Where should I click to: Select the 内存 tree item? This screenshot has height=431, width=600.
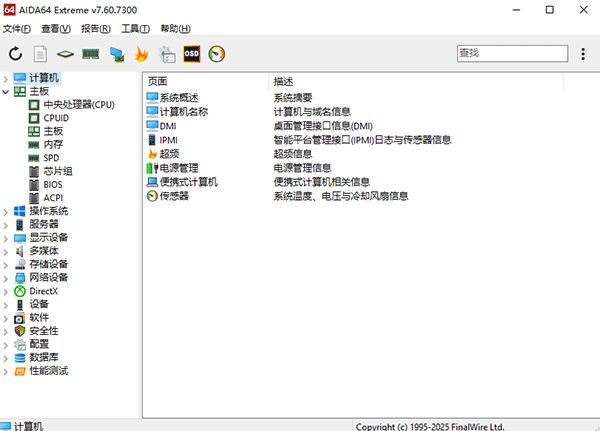click(x=53, y=144)
